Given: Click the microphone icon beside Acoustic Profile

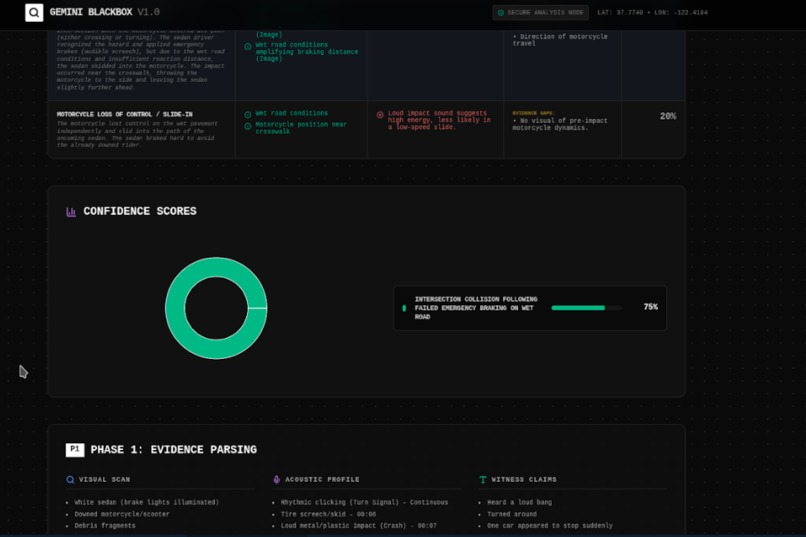Looking at the screenshot, I should point(277,479).
